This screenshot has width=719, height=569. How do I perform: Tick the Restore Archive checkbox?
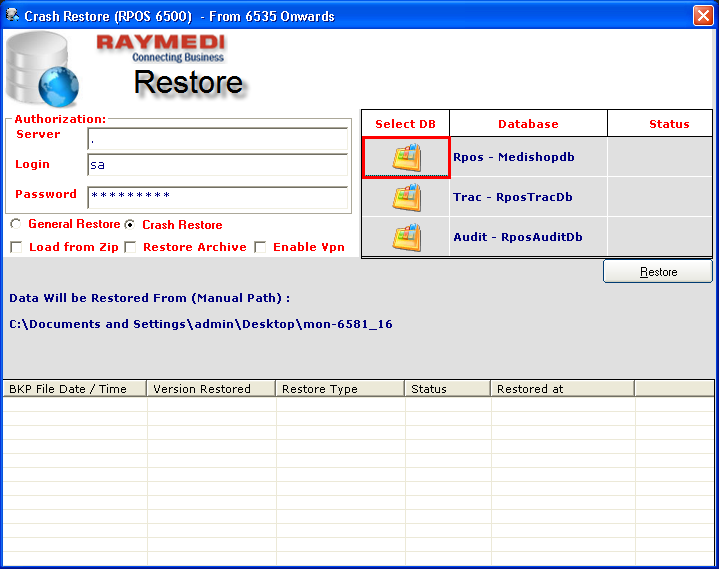coord(131,247)
